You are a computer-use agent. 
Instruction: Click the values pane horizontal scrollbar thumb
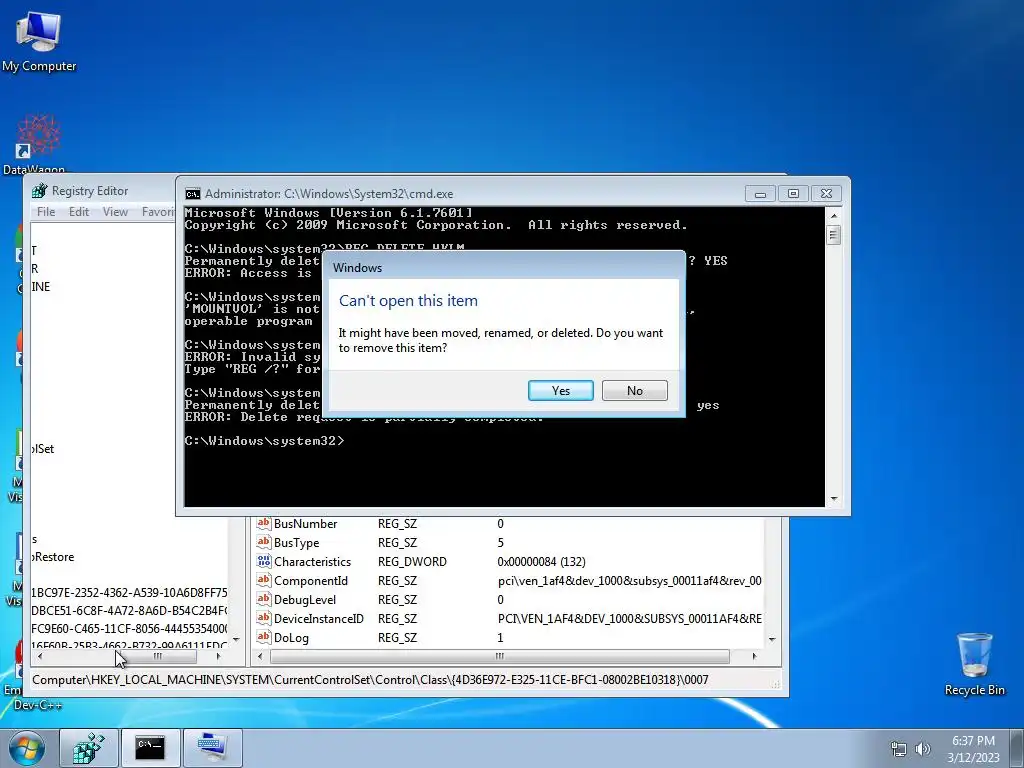click(500, 656)
